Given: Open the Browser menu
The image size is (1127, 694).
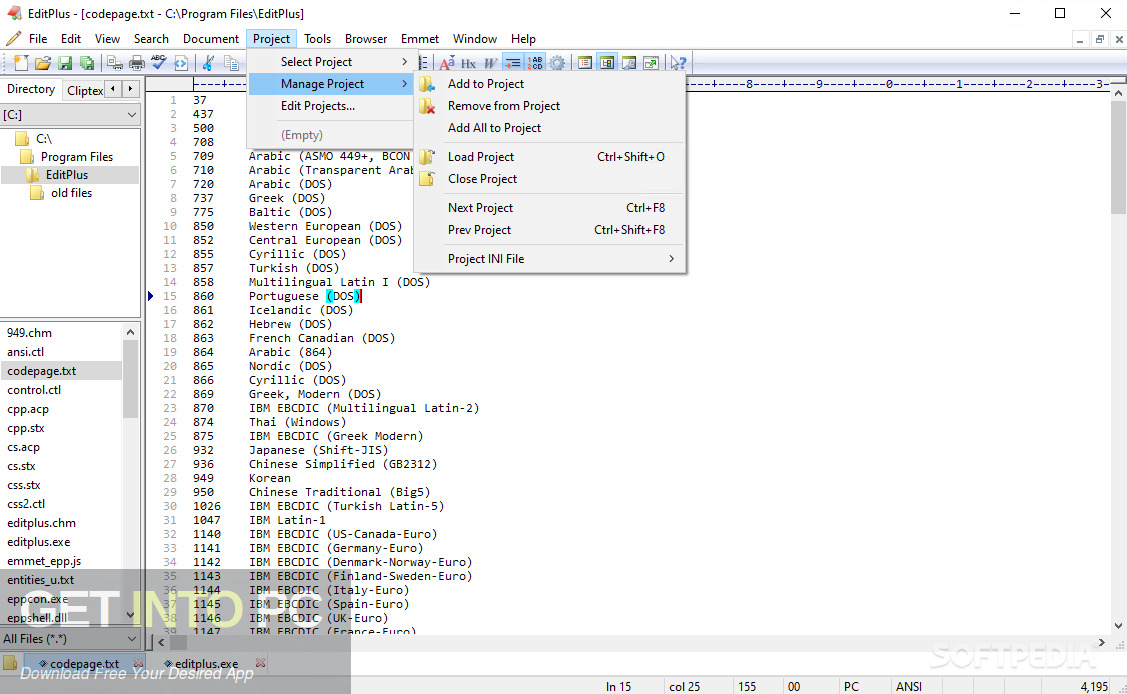Looking at the screenshot, I should (x=366, y=39).
